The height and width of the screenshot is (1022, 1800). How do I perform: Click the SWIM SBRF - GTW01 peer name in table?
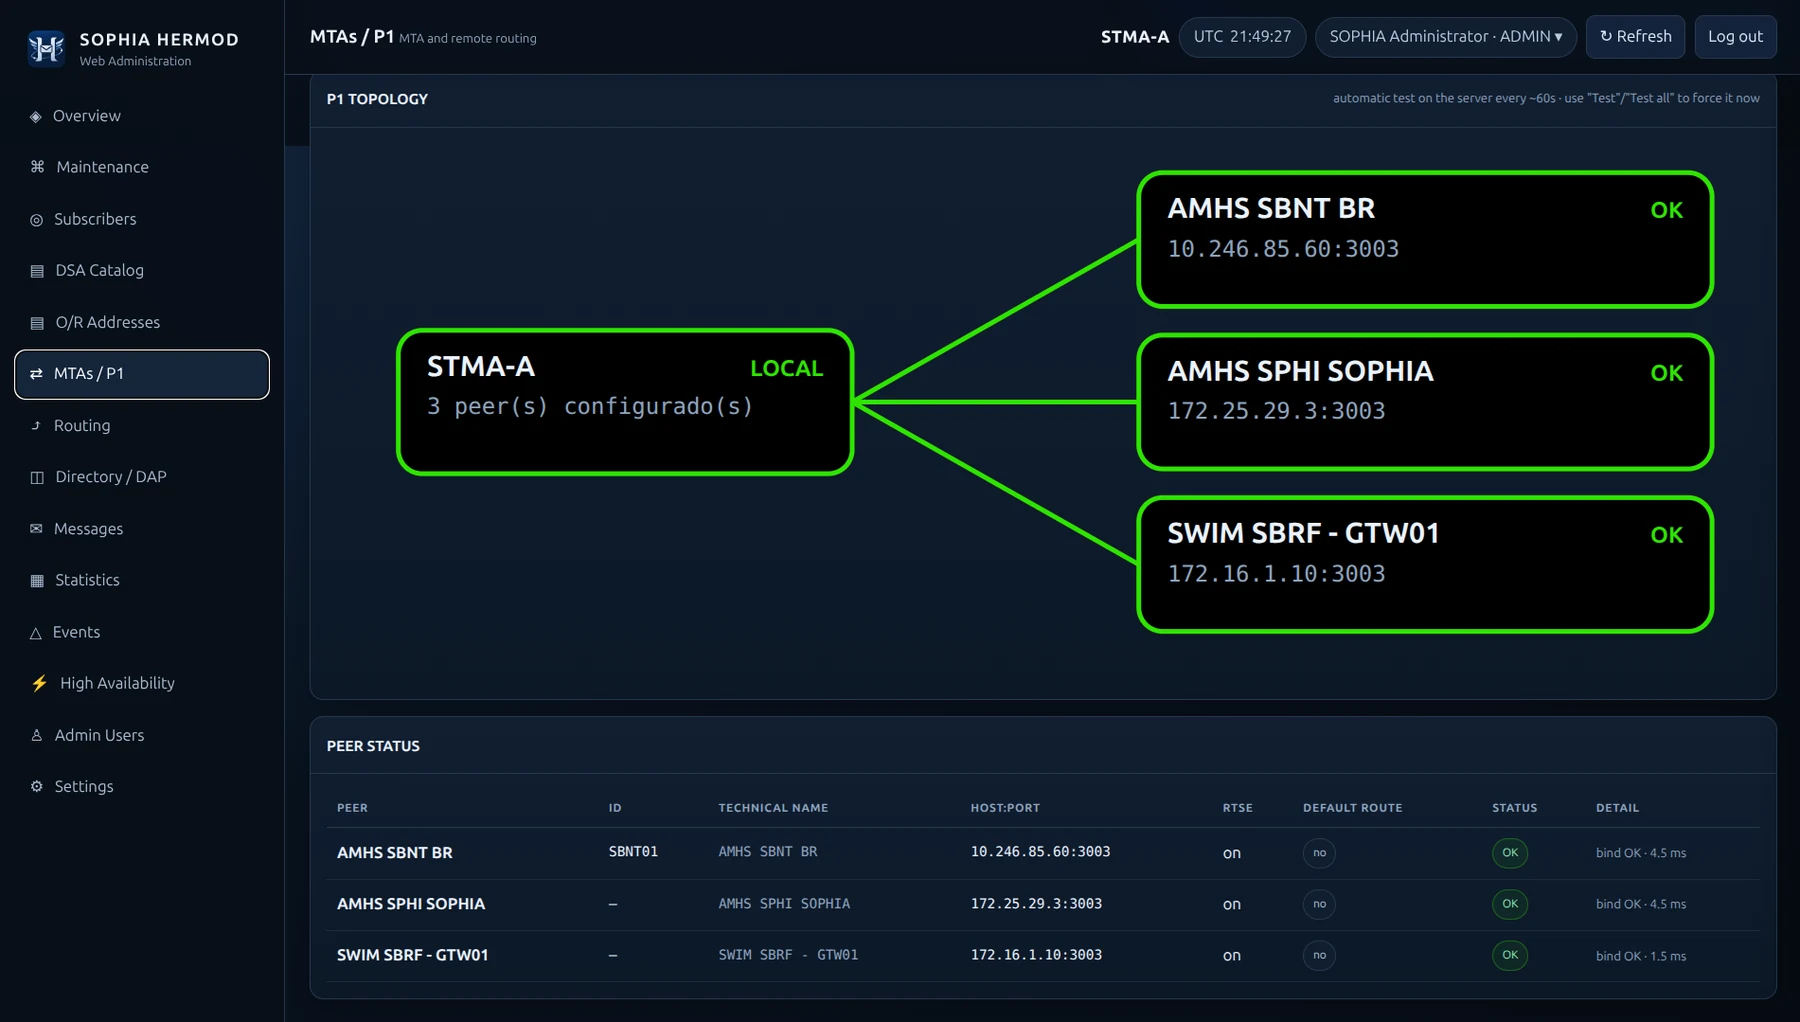(413, 955)
